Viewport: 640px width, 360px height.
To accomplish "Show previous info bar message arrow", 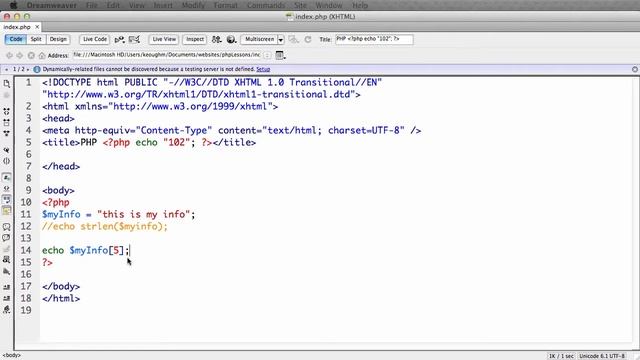I will pos(7,69).
